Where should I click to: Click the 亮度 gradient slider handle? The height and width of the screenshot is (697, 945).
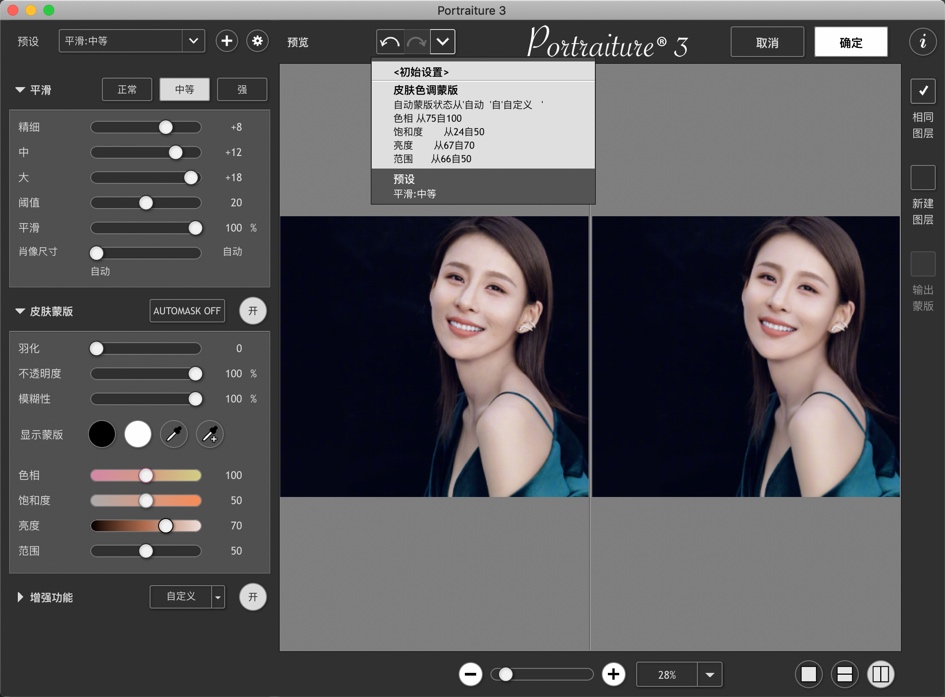tap(163, 525)
